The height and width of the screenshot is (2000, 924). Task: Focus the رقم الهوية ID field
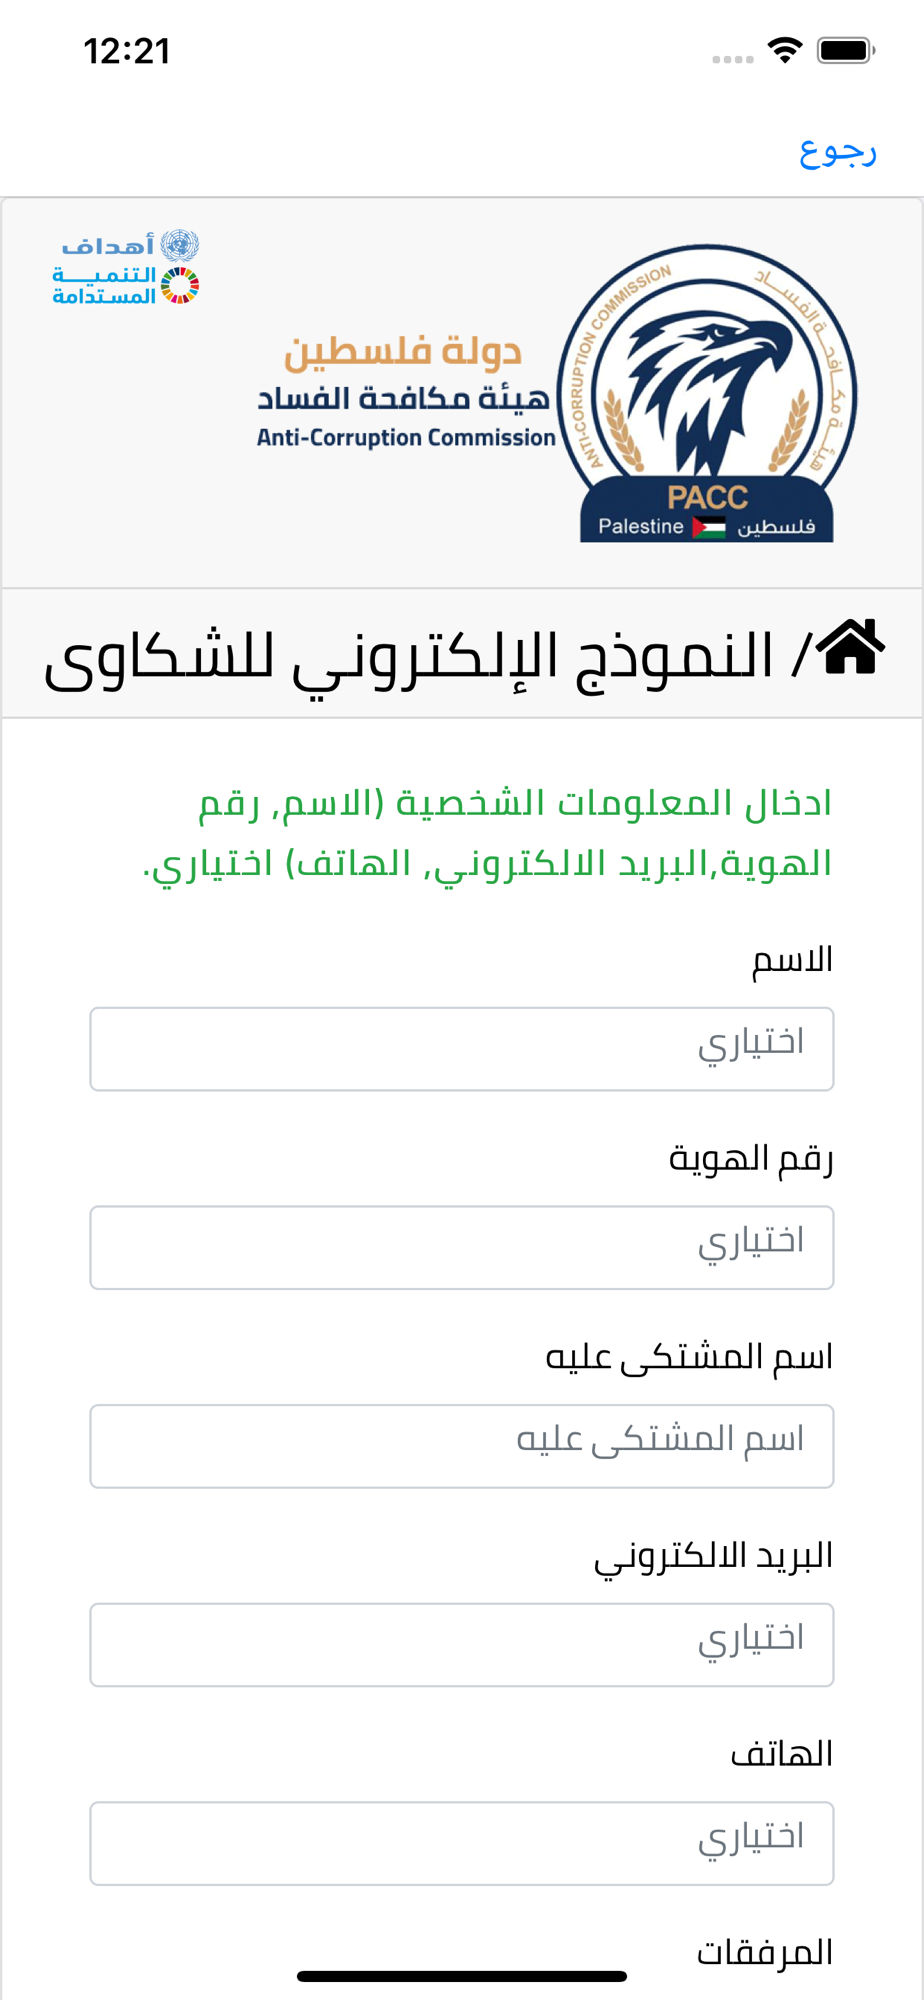pos(462,1247)
